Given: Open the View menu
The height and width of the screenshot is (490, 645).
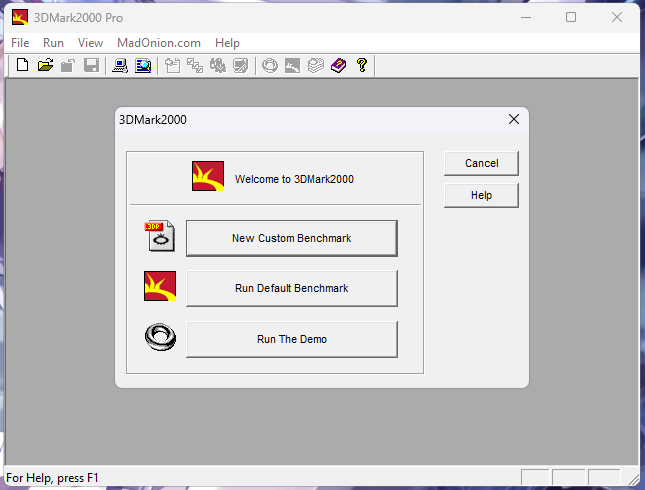Looking at the screenshot, I should point(90,43).
